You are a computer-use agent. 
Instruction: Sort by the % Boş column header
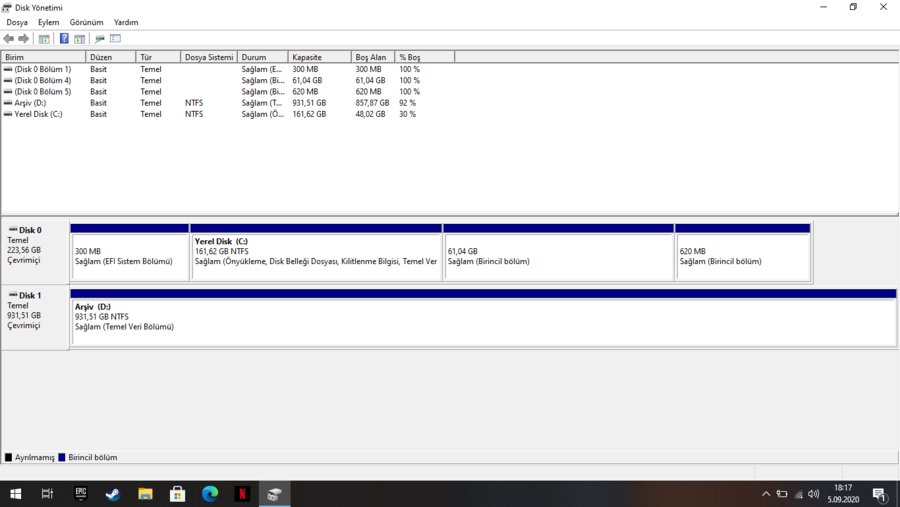coord(424,57)
